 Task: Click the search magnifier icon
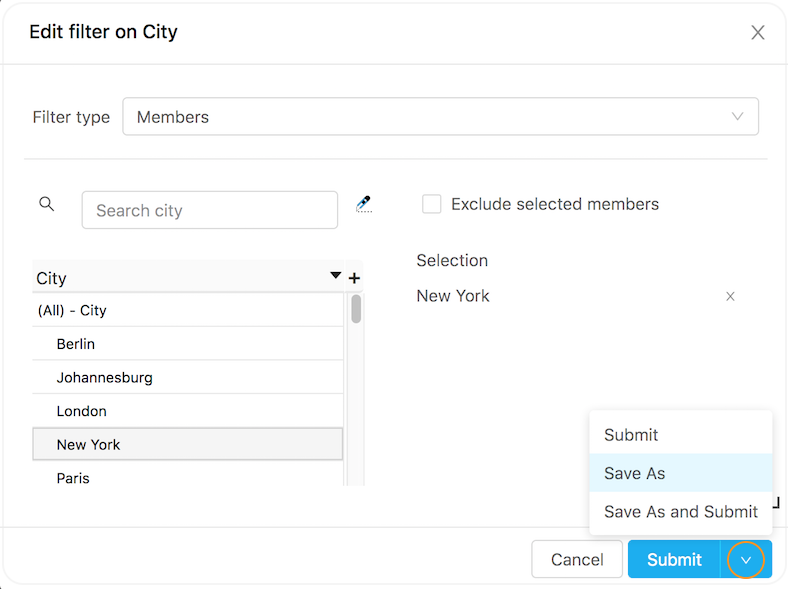(x=46, y=204)
